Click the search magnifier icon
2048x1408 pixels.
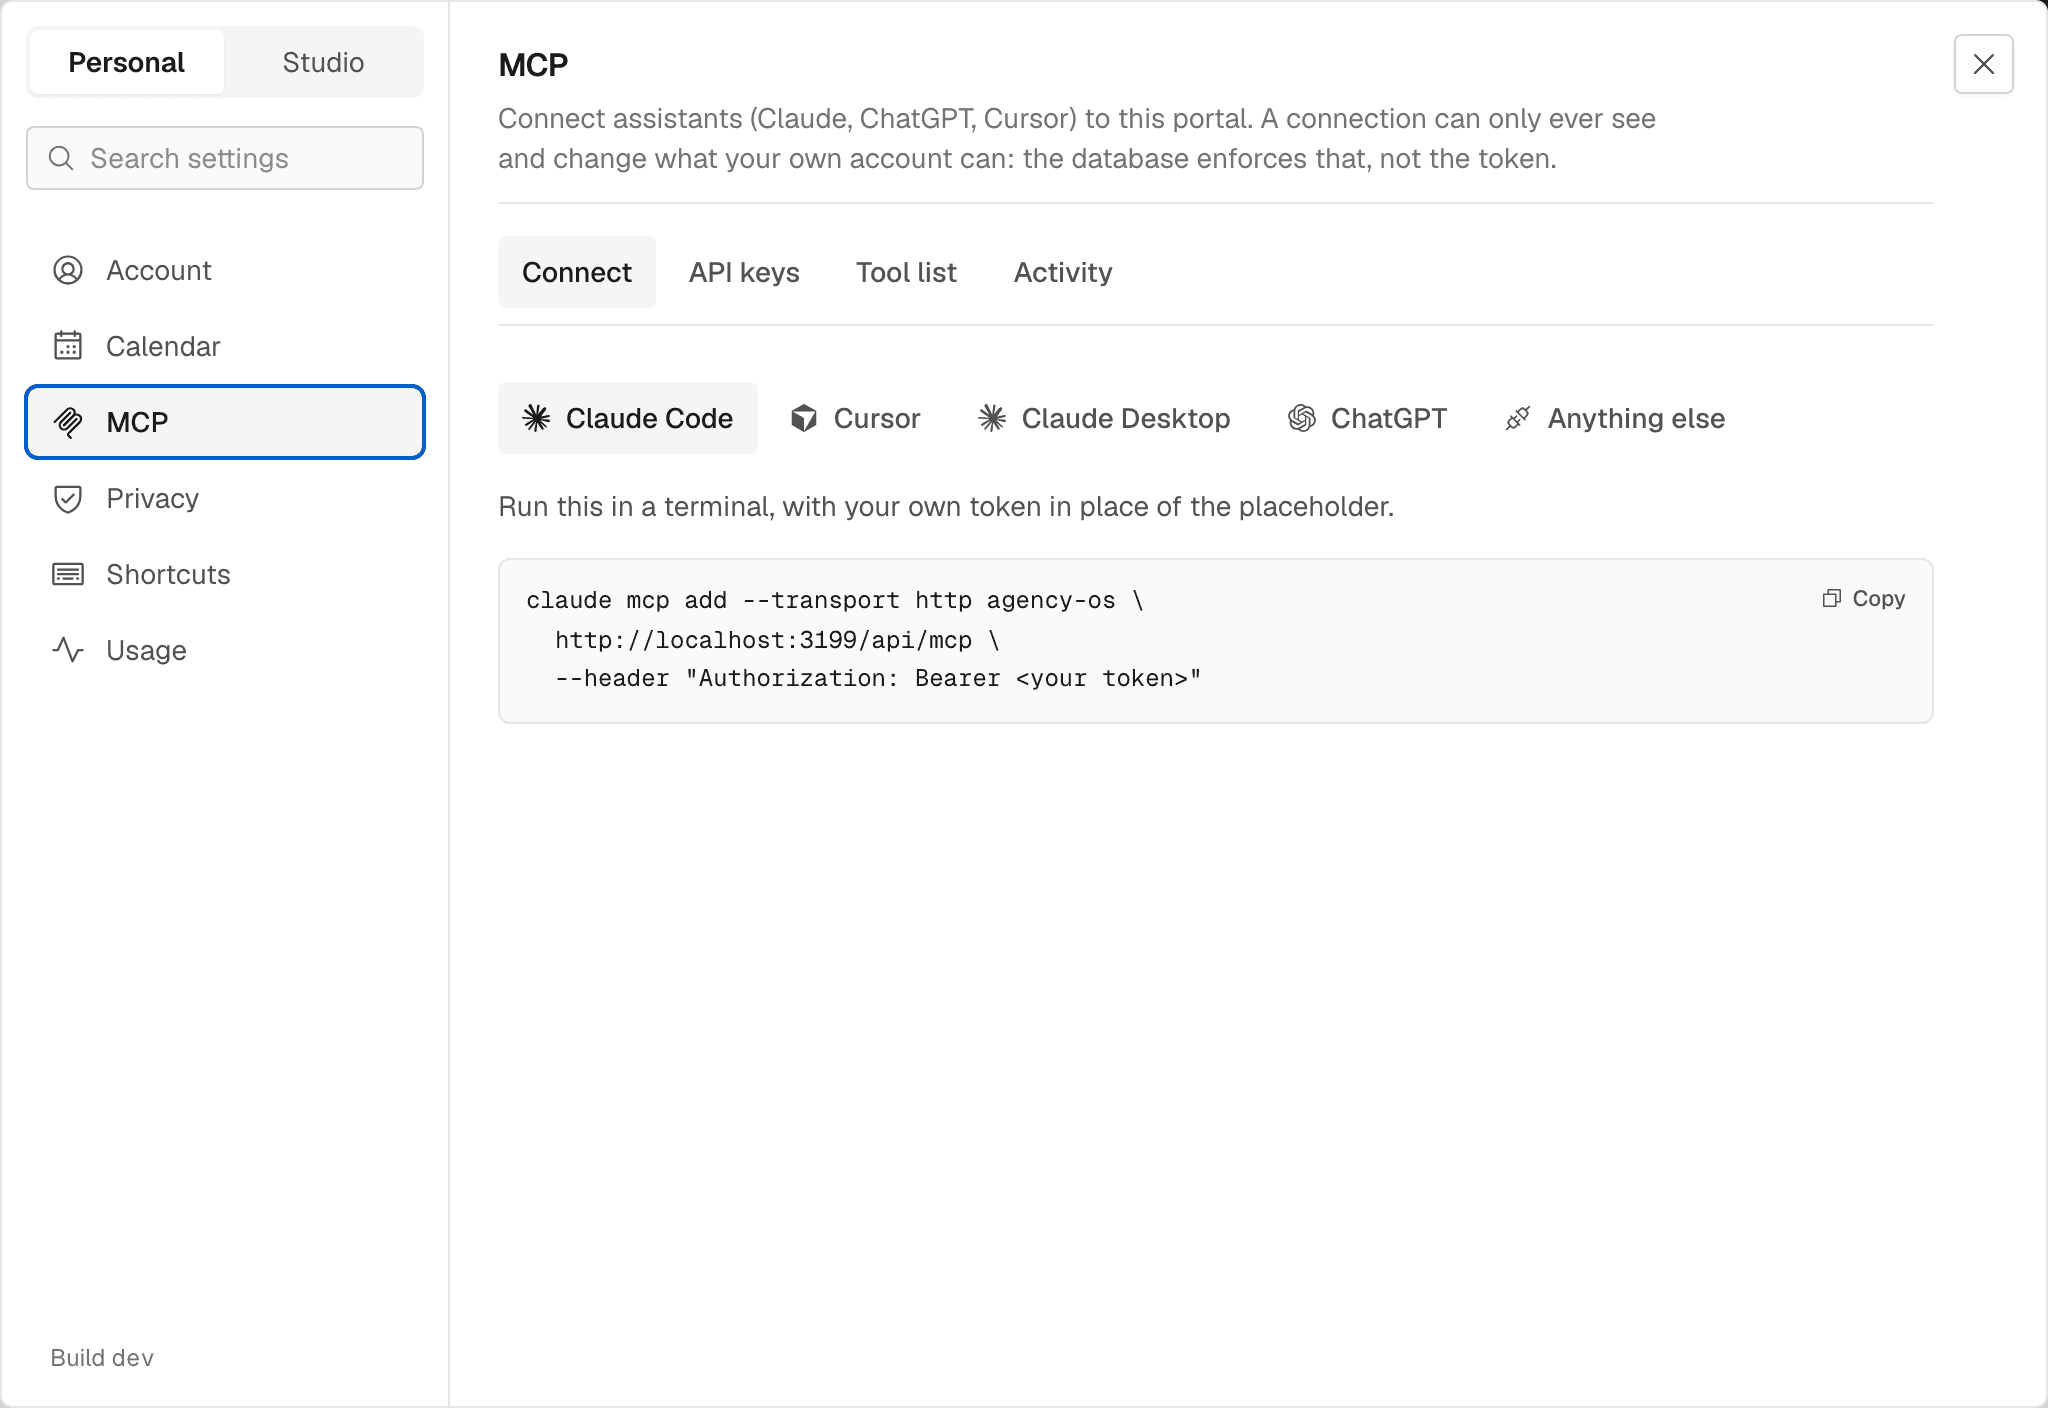pyautogui.click(x=61, y=158)
